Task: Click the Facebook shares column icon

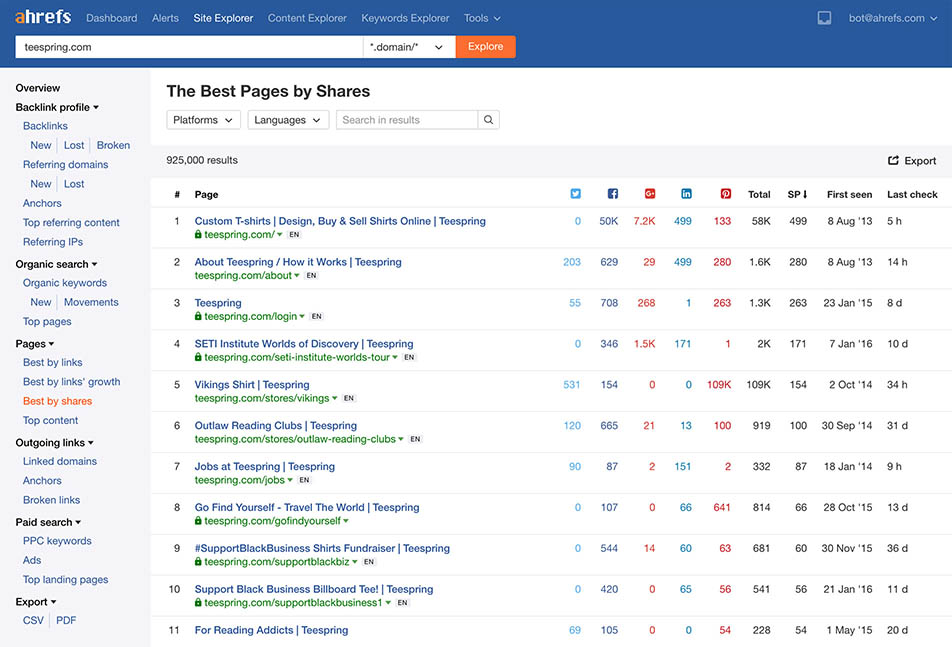Action: (x=611, y=194)
